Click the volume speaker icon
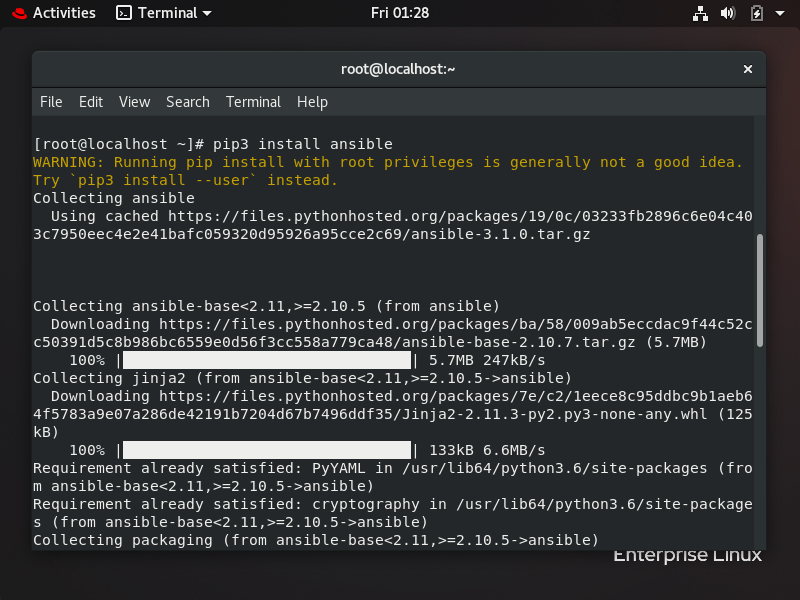The image size is (800, 600). (x=728, y=13)
